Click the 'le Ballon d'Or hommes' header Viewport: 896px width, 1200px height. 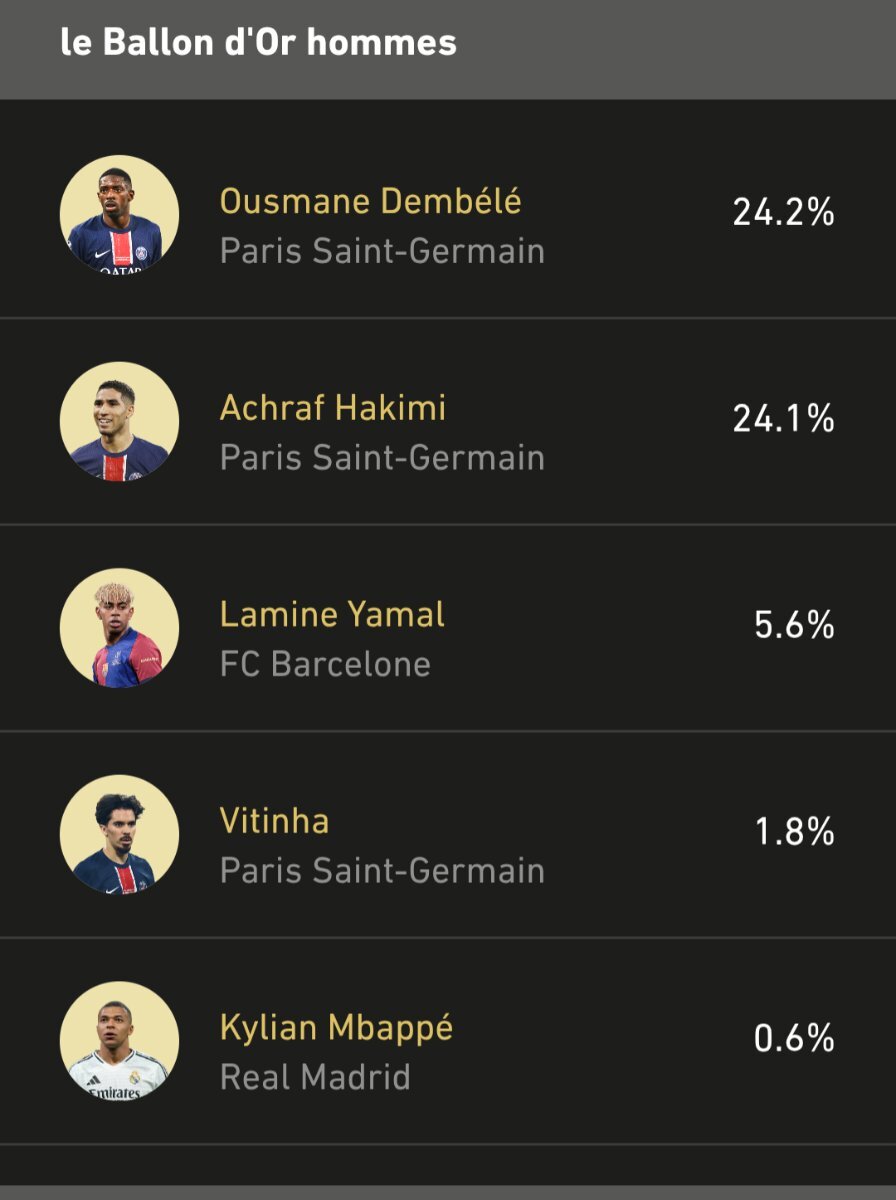tap(258, 42)
